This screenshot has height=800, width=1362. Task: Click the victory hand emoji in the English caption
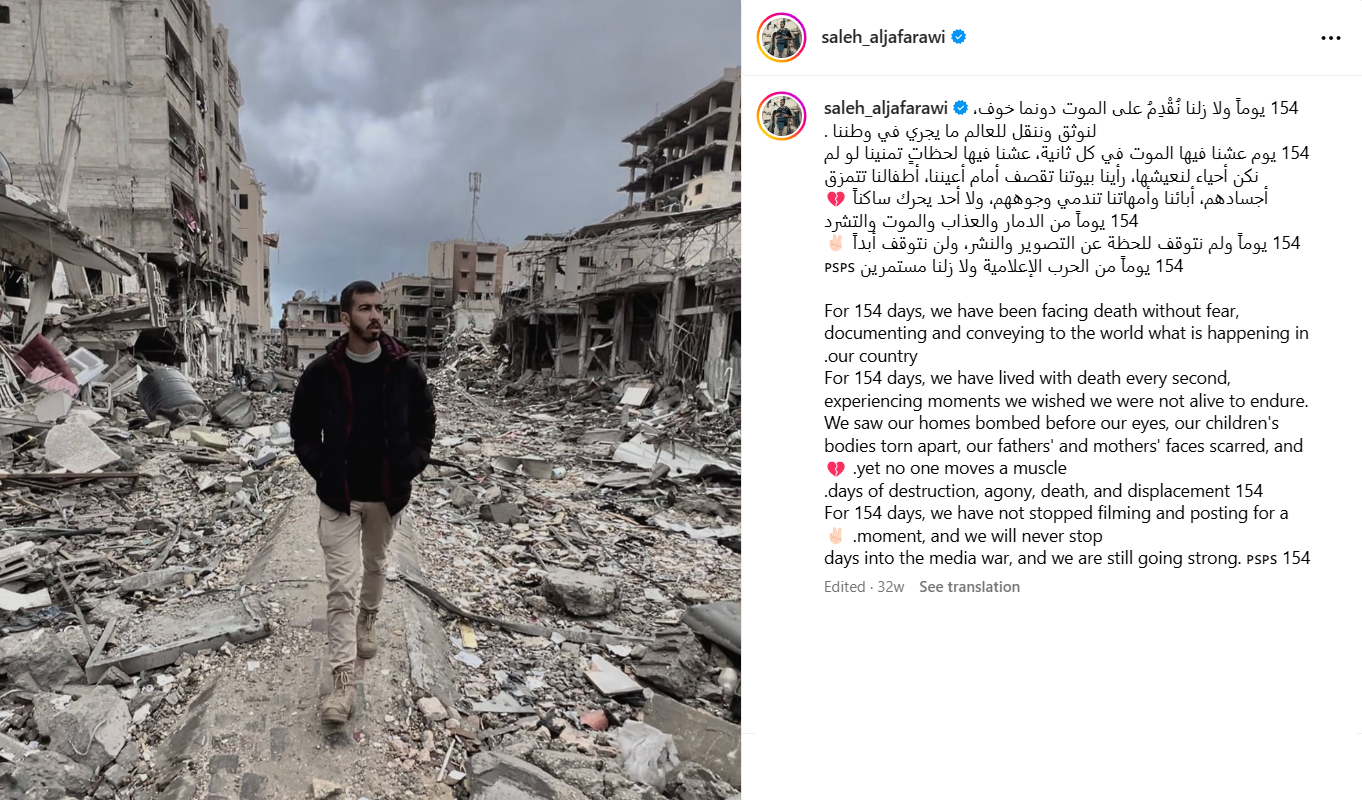tap(836, 536)
